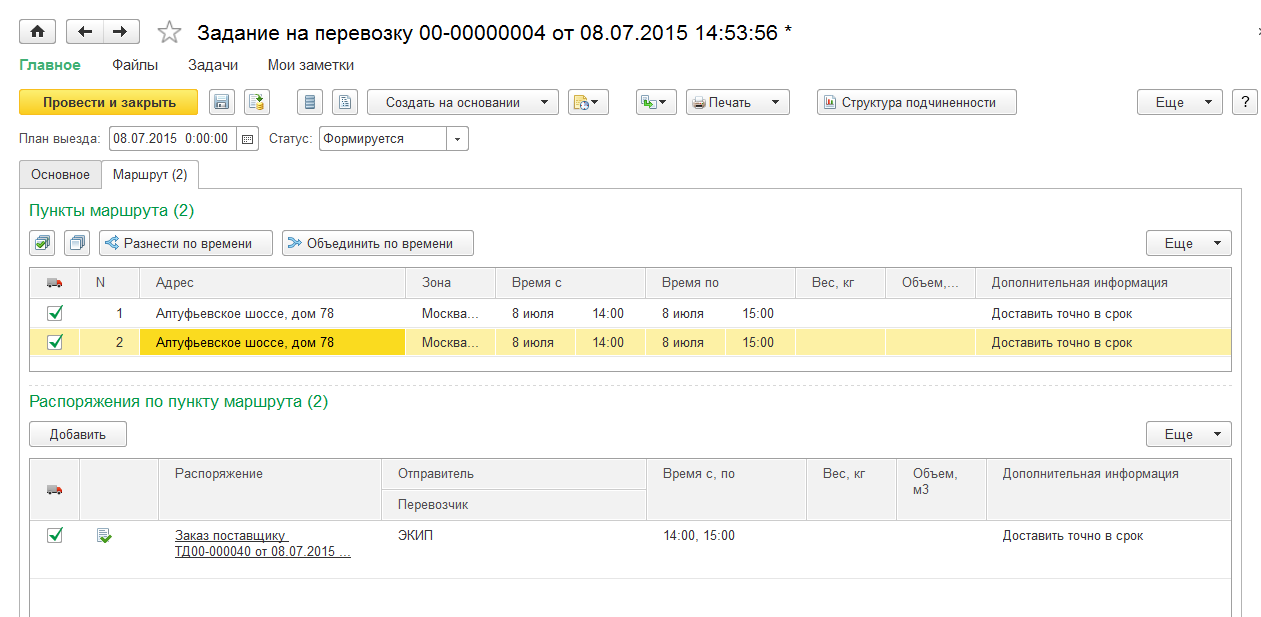
Task: Toggle checkbox for Заказ поставщику order row
Action: click(x=55, y=536)
